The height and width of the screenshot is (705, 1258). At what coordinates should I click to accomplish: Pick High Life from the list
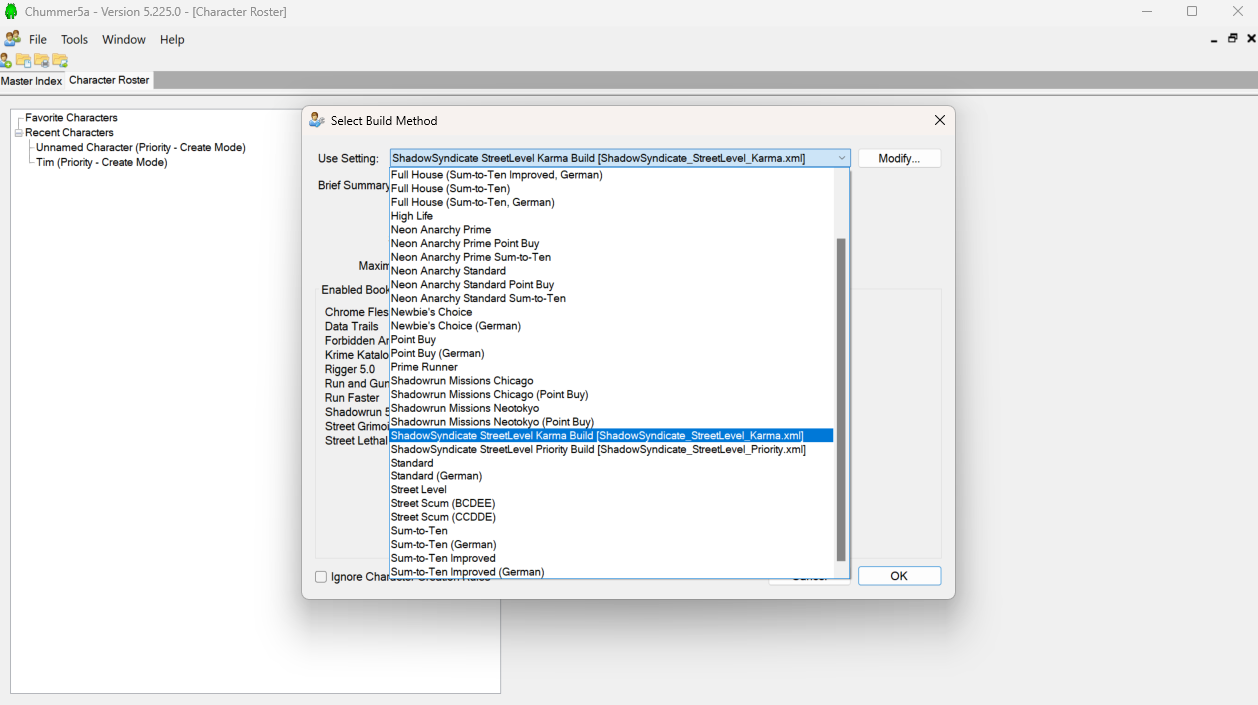pyautogui.click(x=611, y=216)
